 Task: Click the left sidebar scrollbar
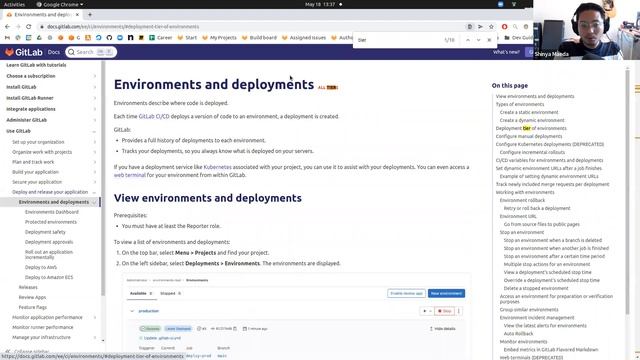coord(103,178)
